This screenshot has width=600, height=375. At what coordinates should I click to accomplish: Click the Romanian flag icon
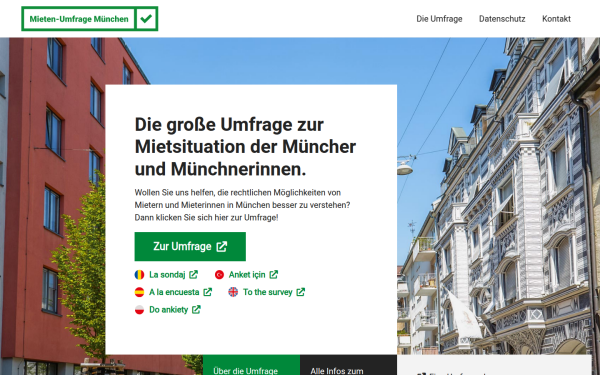(x=139, y=275)
